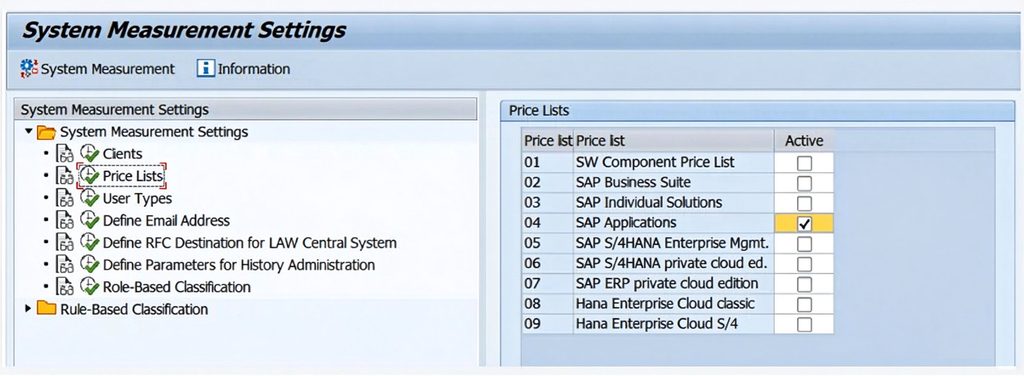Open the System Measurement toolbar button
Screen dimensions: 1024x376
pyautogui.click(x=98, y=69)
